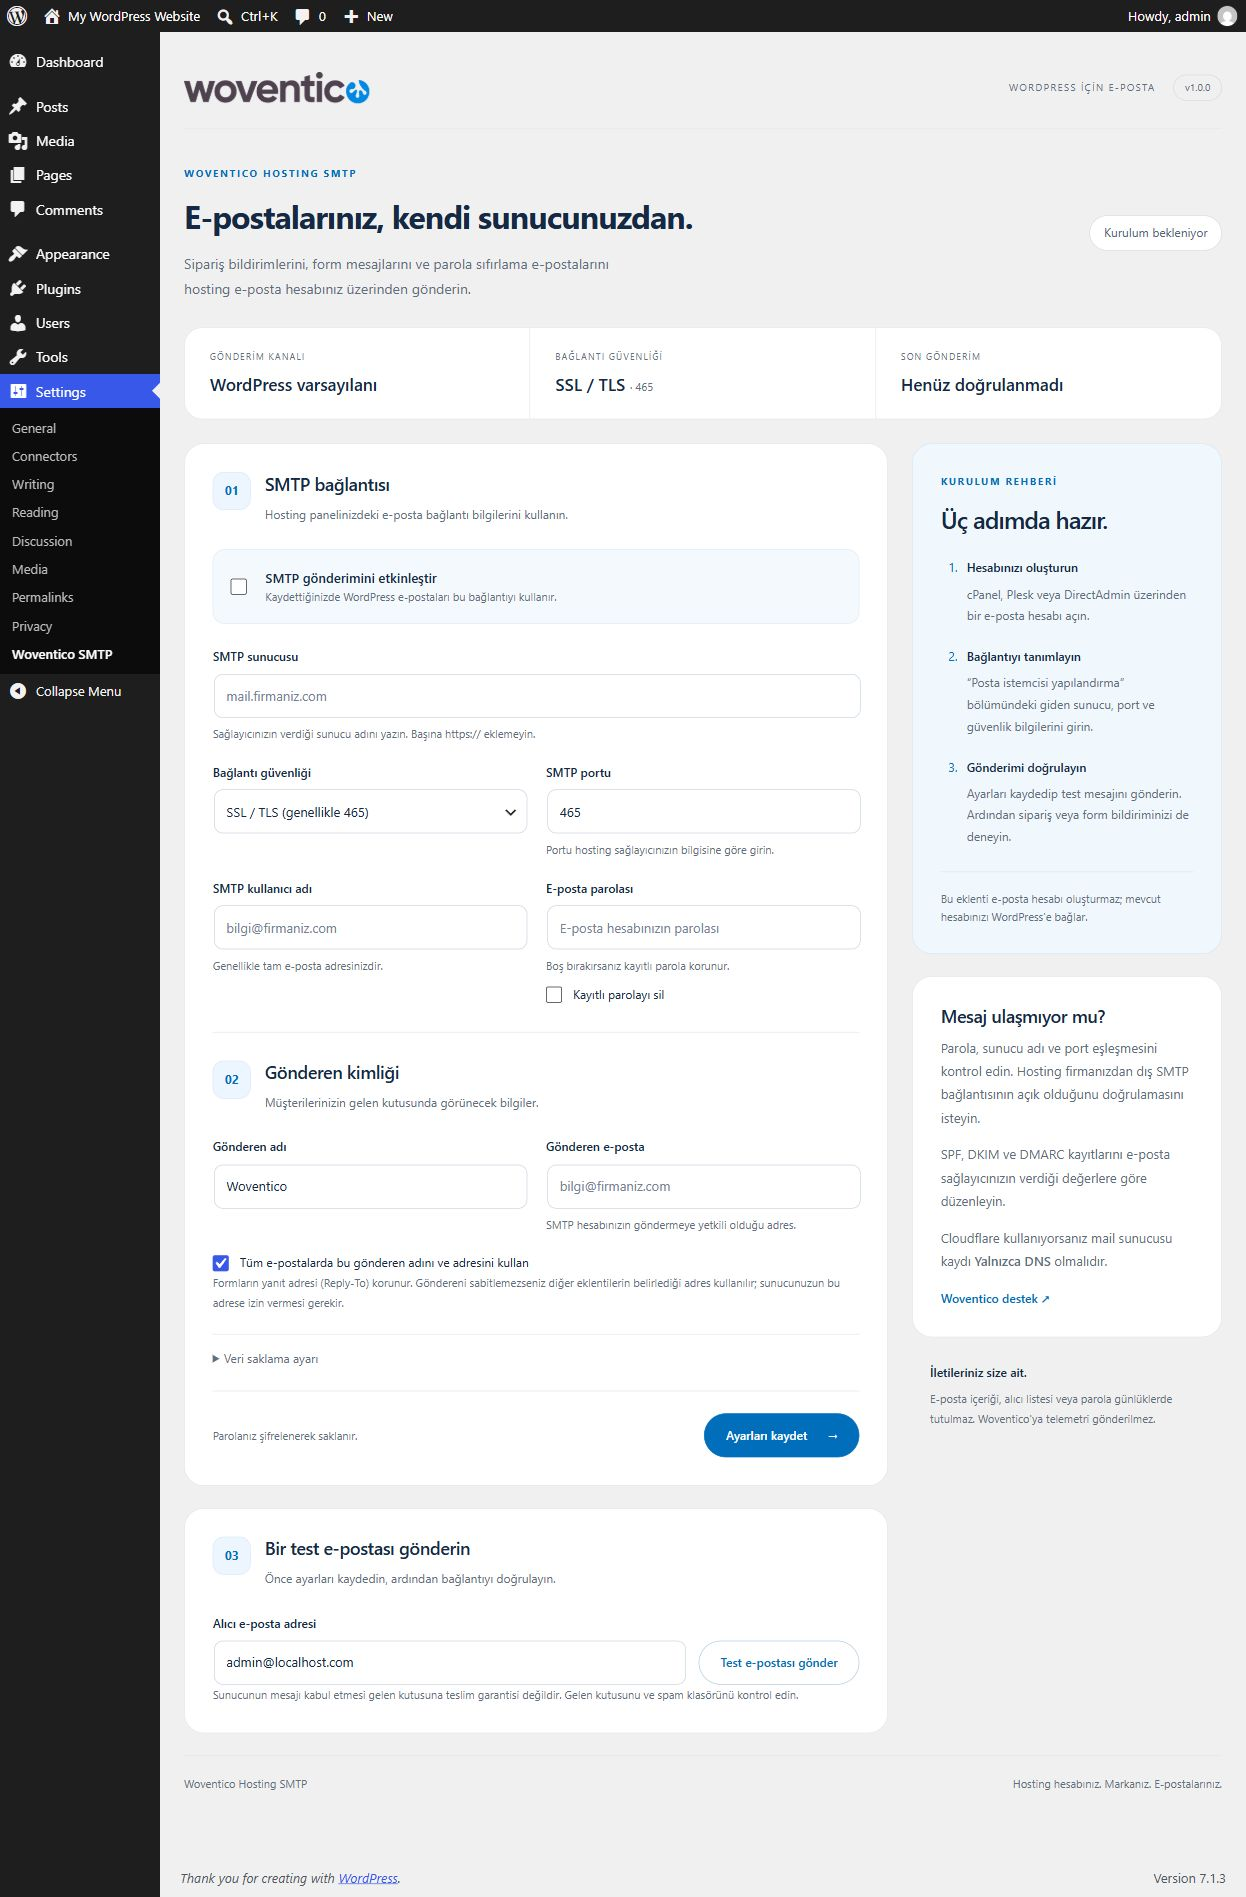The height and width of the screenshot is (1897, 1246).
Task: Open the Bağlantı güvenliği SSL / TLS dropdown
Action: pyautogui.click(x=370, y=812)
